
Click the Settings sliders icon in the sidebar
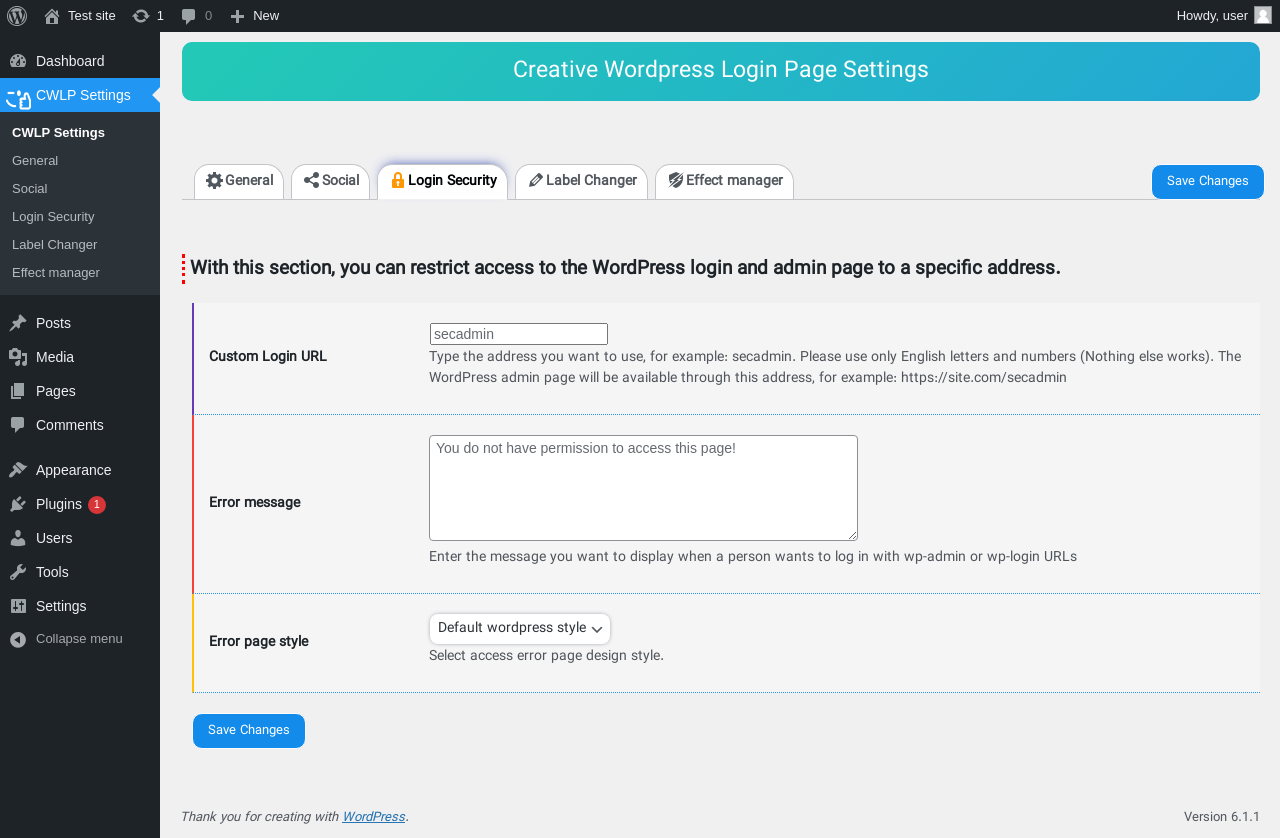[x=18, y=606]
